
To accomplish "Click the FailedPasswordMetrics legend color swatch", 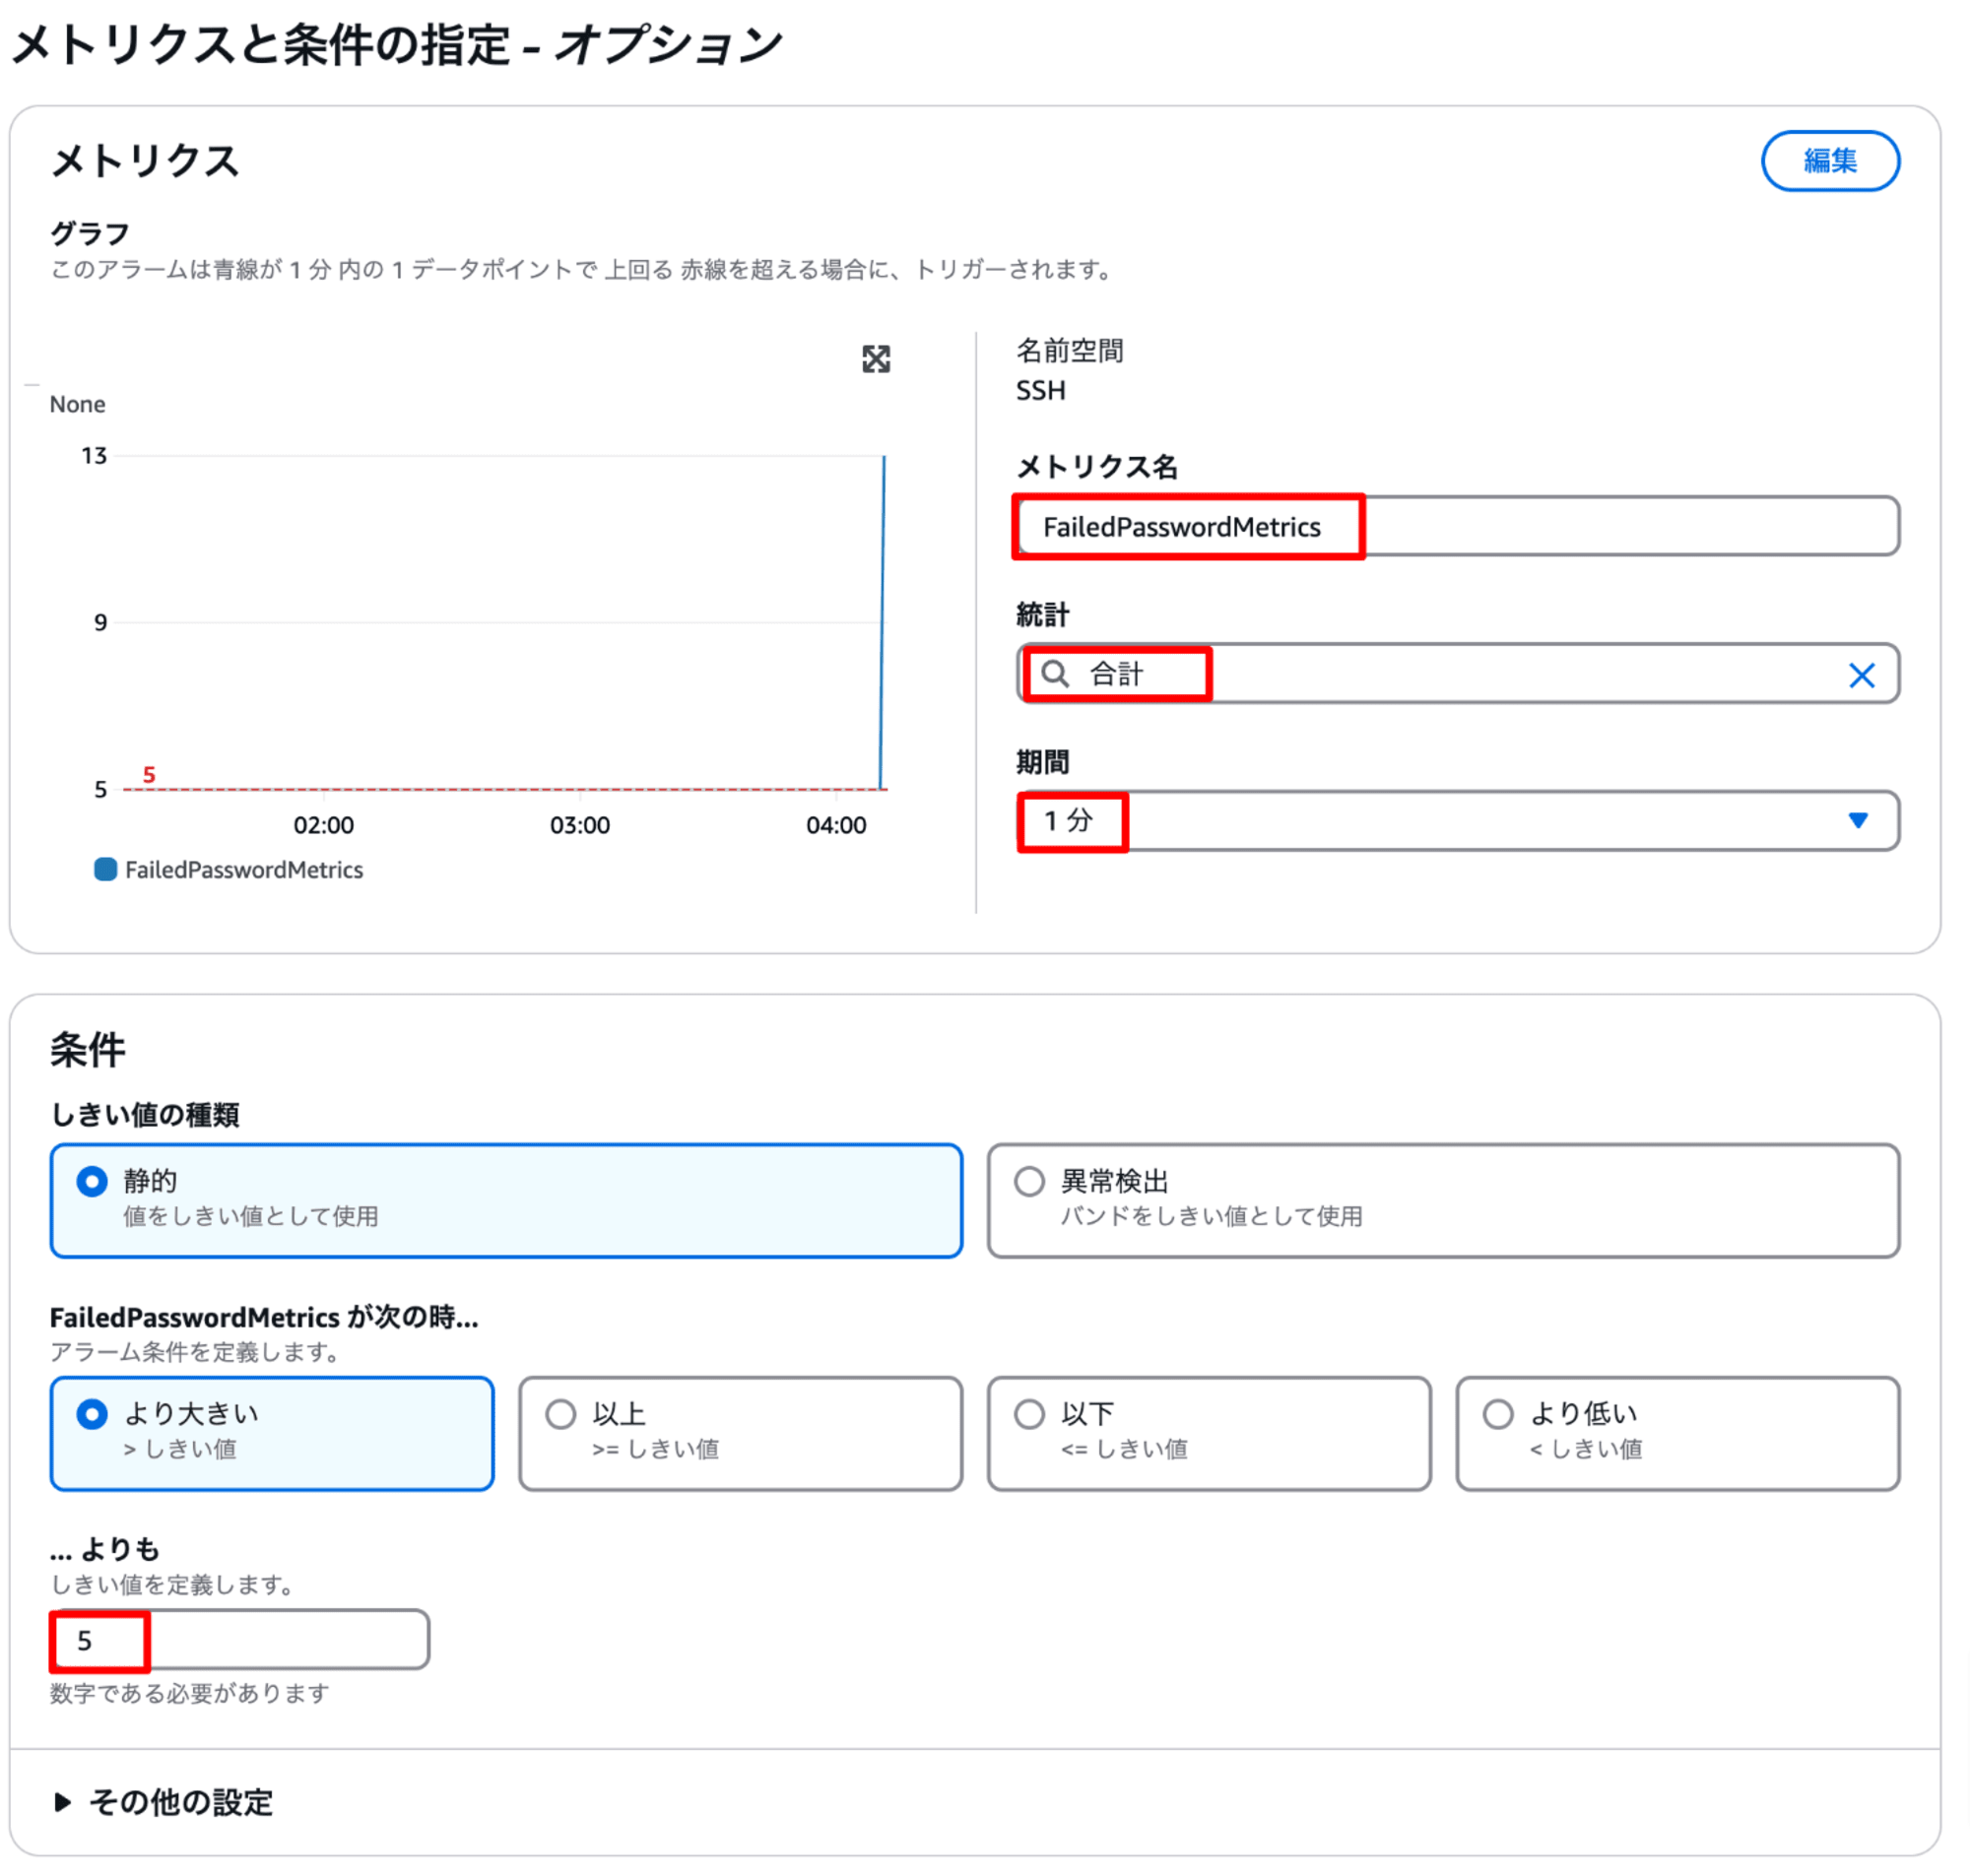I will [x=105, y=869].
